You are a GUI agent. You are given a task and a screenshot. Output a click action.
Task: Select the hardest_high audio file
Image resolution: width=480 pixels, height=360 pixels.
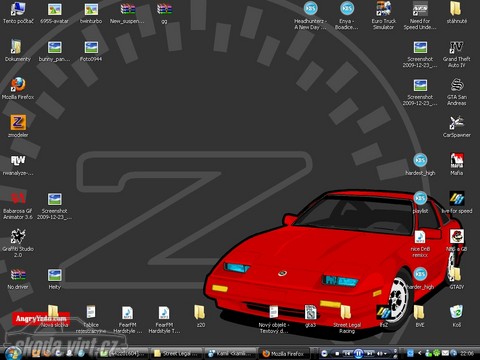[x=420, y=165]
